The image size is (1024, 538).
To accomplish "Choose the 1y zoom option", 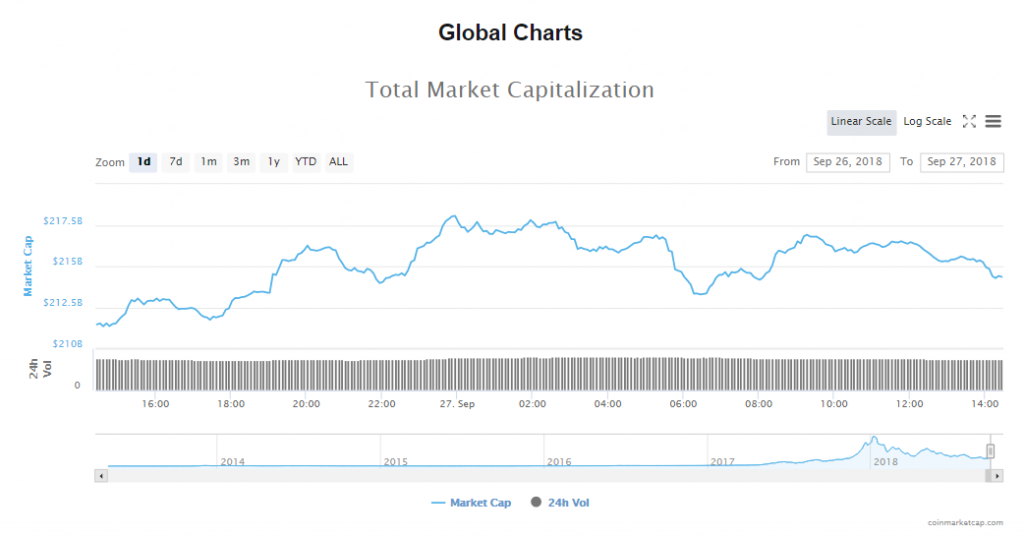I will click(273, 162).
